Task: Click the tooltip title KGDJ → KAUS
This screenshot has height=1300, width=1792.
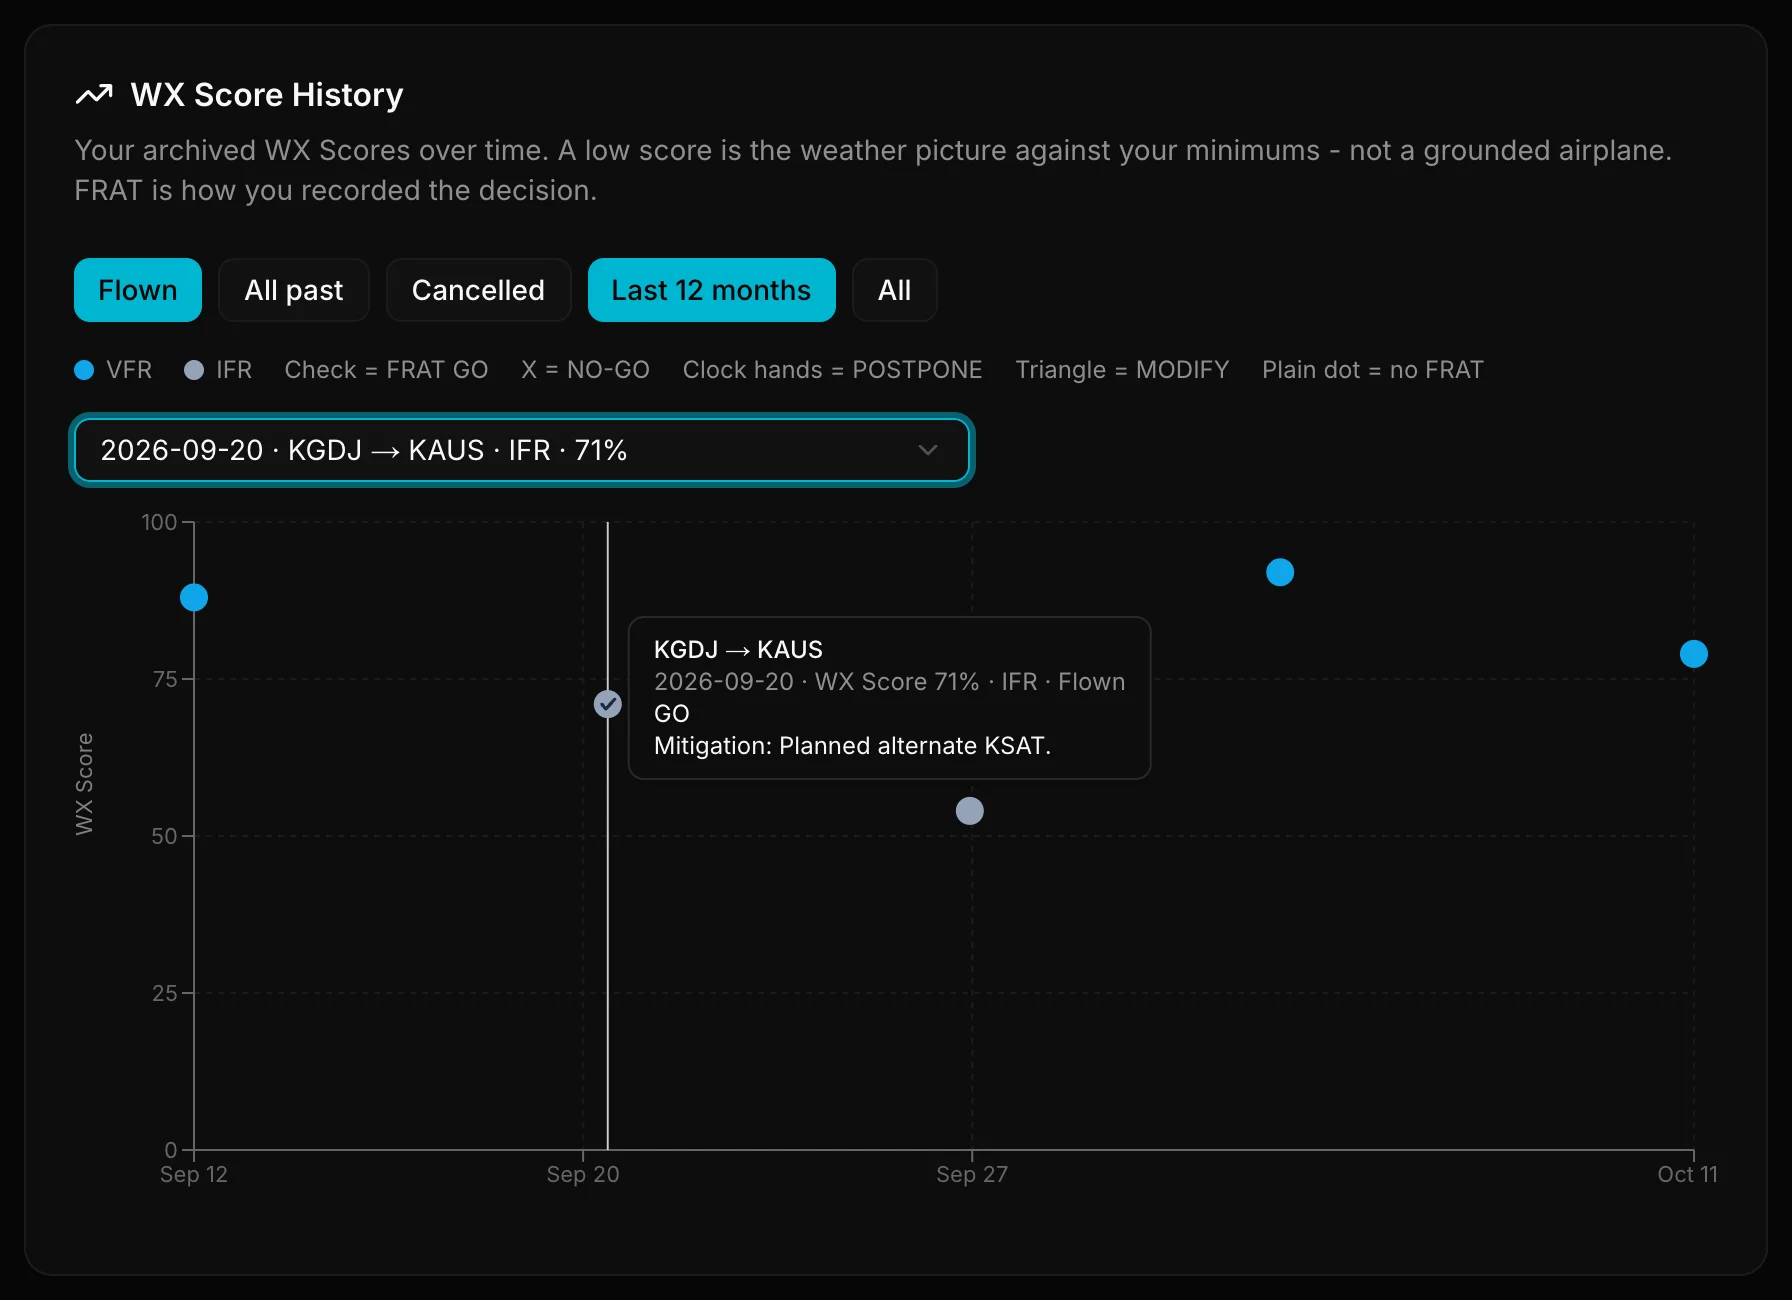Action: (x=738, y=649)
